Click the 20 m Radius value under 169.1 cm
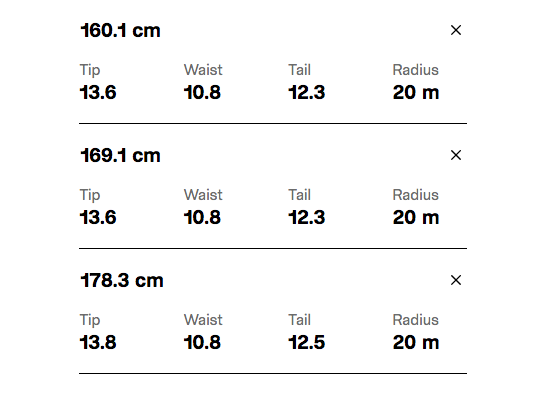Image resolution: width=540 pixels, height=395 pixels. (x=416, y=218)
